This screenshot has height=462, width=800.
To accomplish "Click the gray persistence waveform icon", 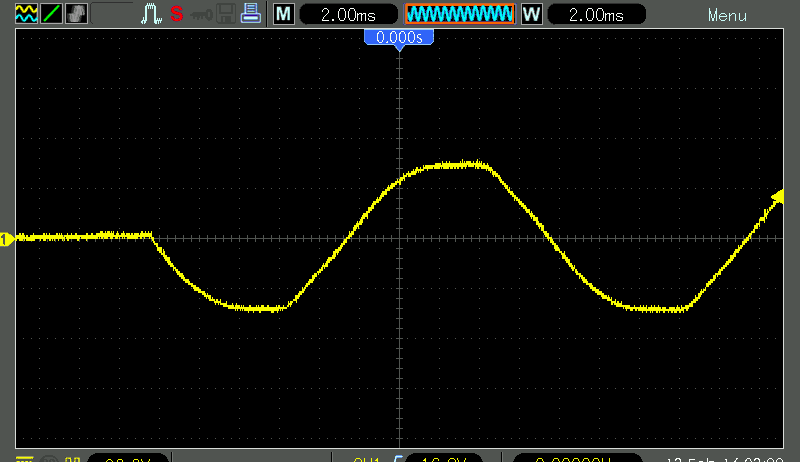I will [76, 14].
